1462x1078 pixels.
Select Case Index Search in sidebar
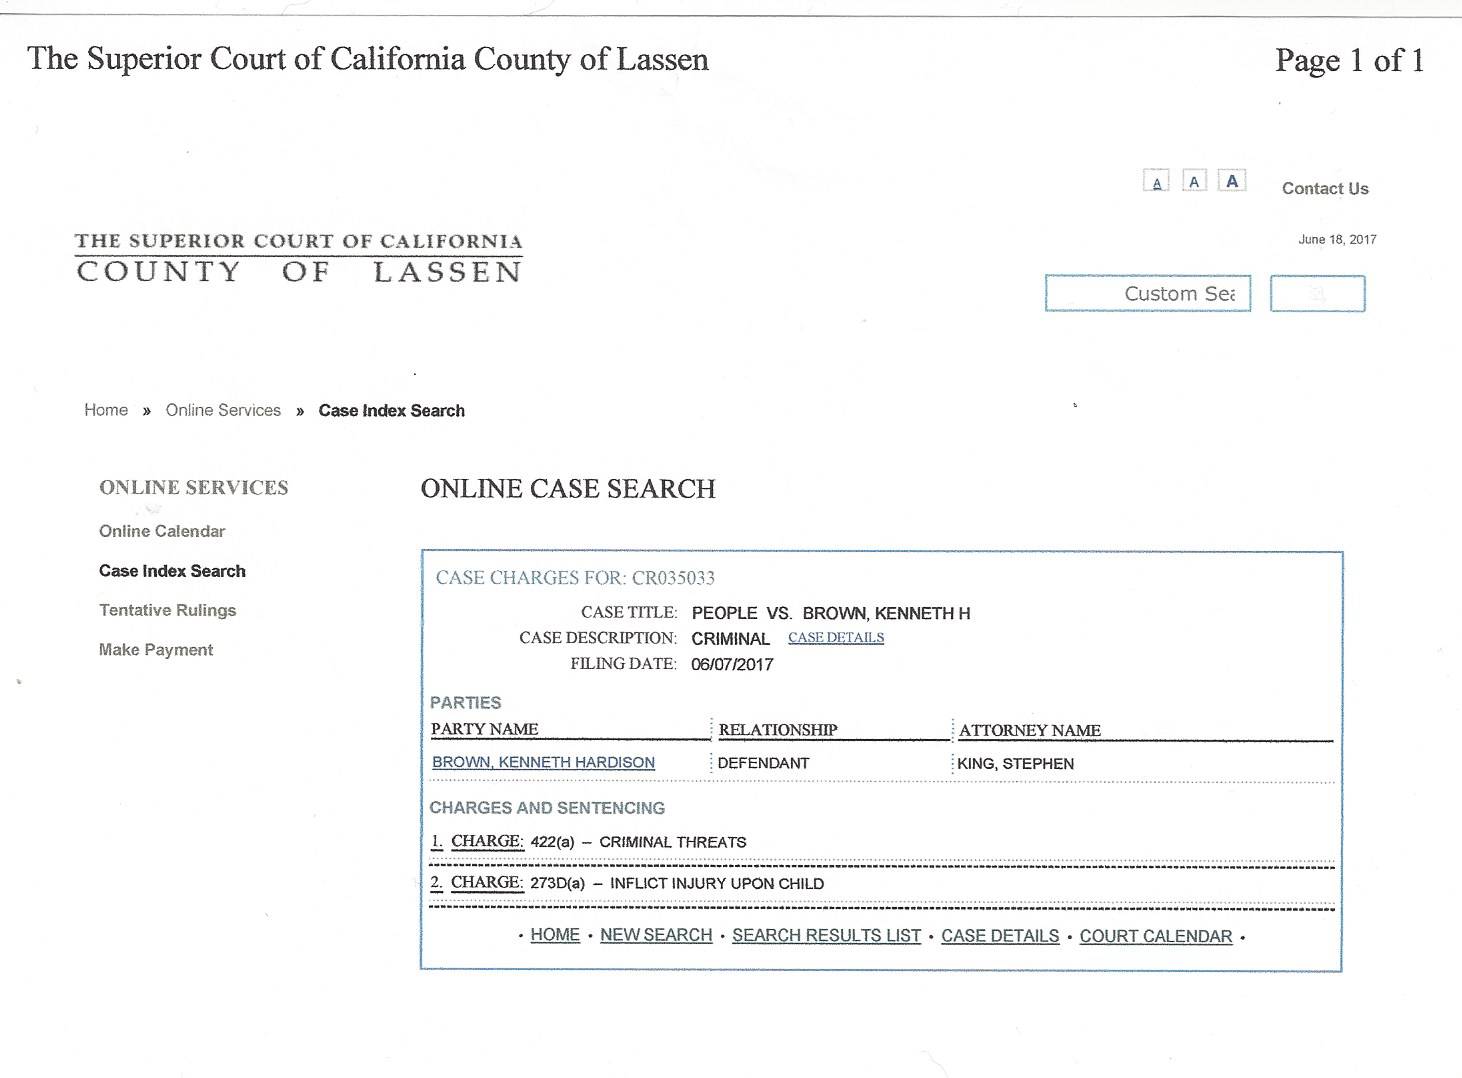(x=172, y=571)
